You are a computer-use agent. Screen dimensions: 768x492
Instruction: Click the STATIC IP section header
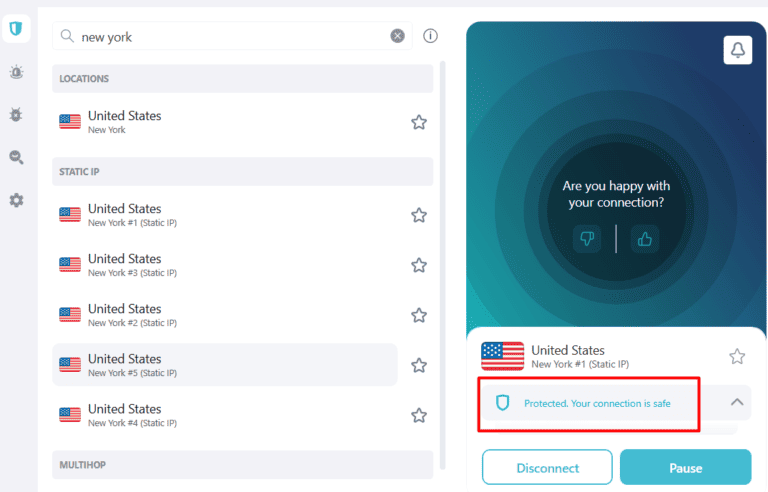243,172
